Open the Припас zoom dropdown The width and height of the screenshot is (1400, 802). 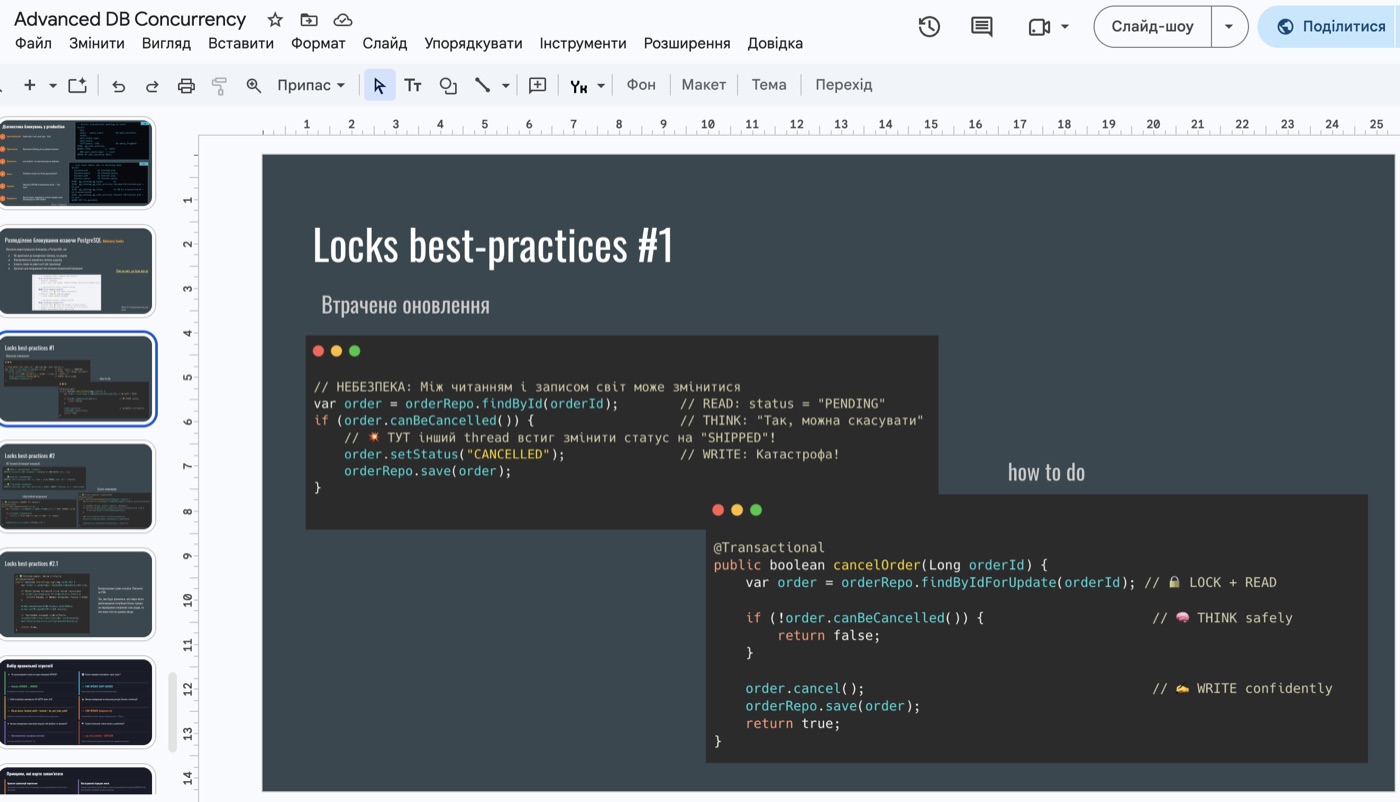[311, 85]
